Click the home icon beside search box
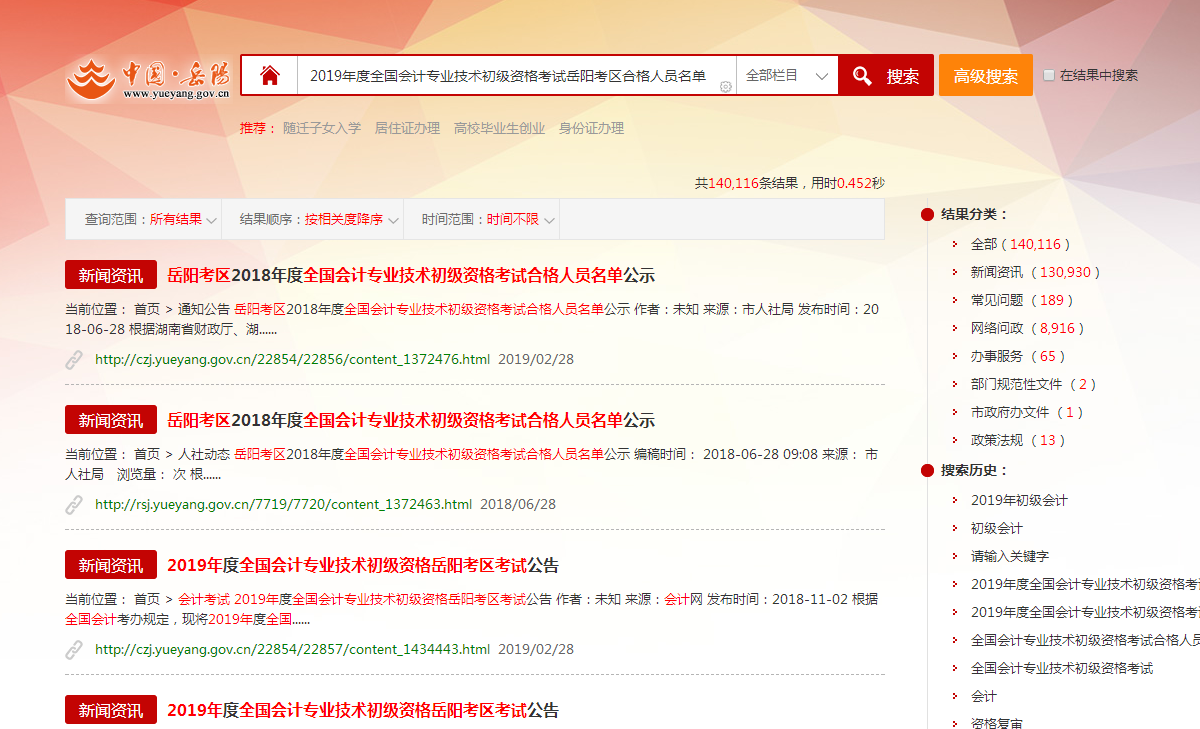 coord(269,76)
